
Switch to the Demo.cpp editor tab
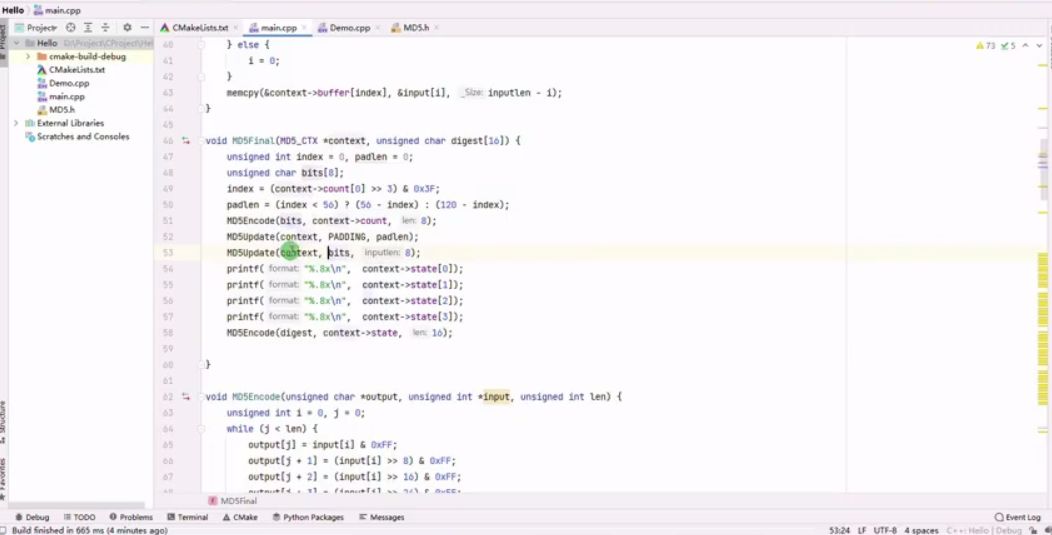coord(344,28)
